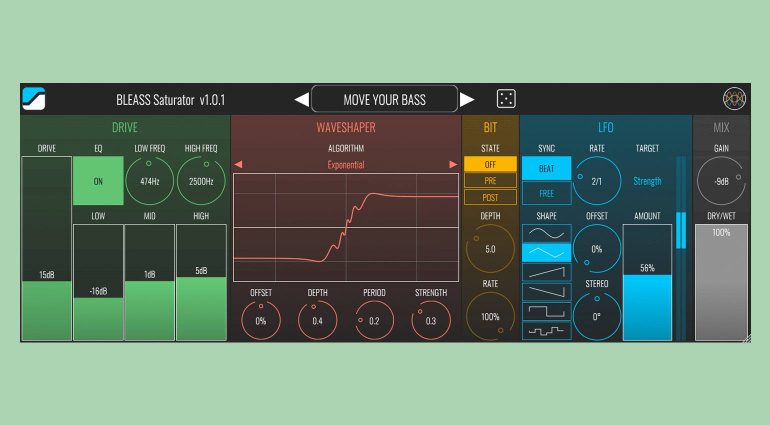770x425 pixels.
Task: Select the ramp up sawtooth LFO shape
Action: tap(547, 272)
